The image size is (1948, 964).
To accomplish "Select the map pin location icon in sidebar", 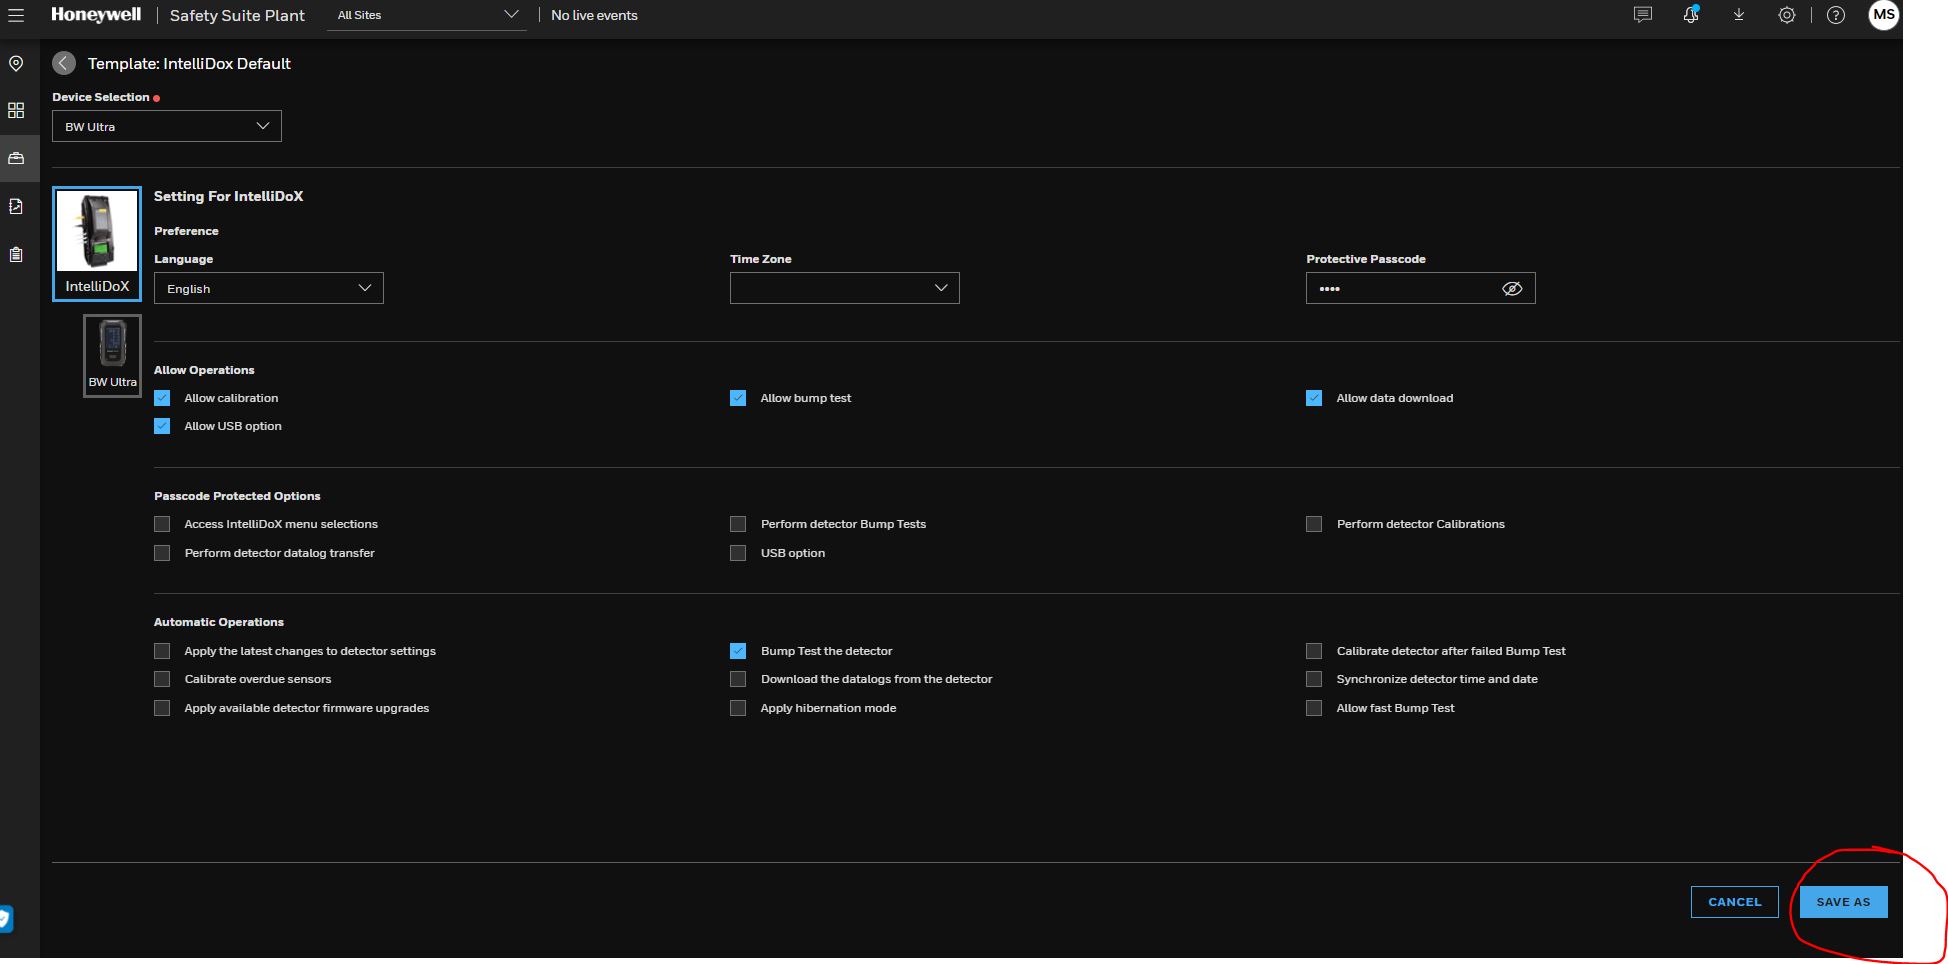I will click(x=16, y=63).
